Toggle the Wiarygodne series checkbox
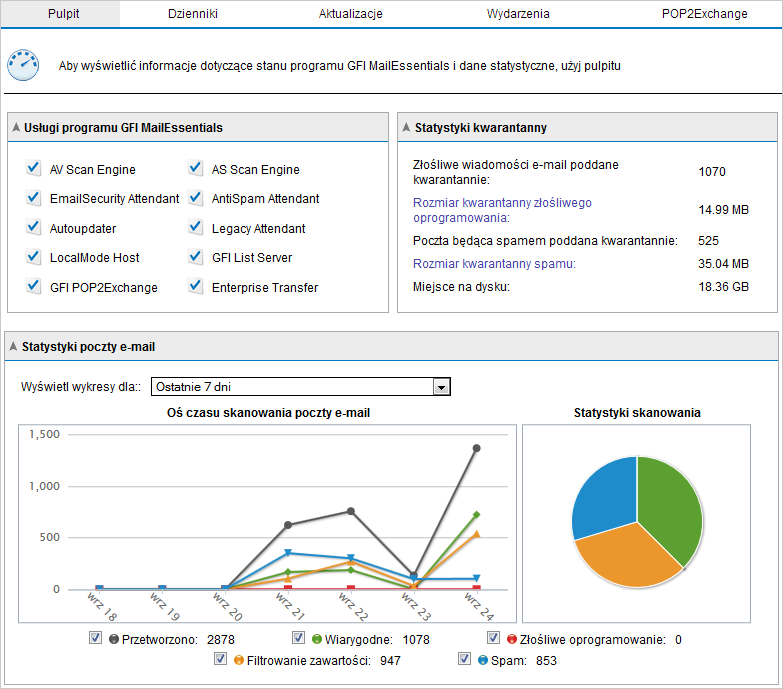The width and height of the screenshot is (783, 689). [x=298, y=638]
